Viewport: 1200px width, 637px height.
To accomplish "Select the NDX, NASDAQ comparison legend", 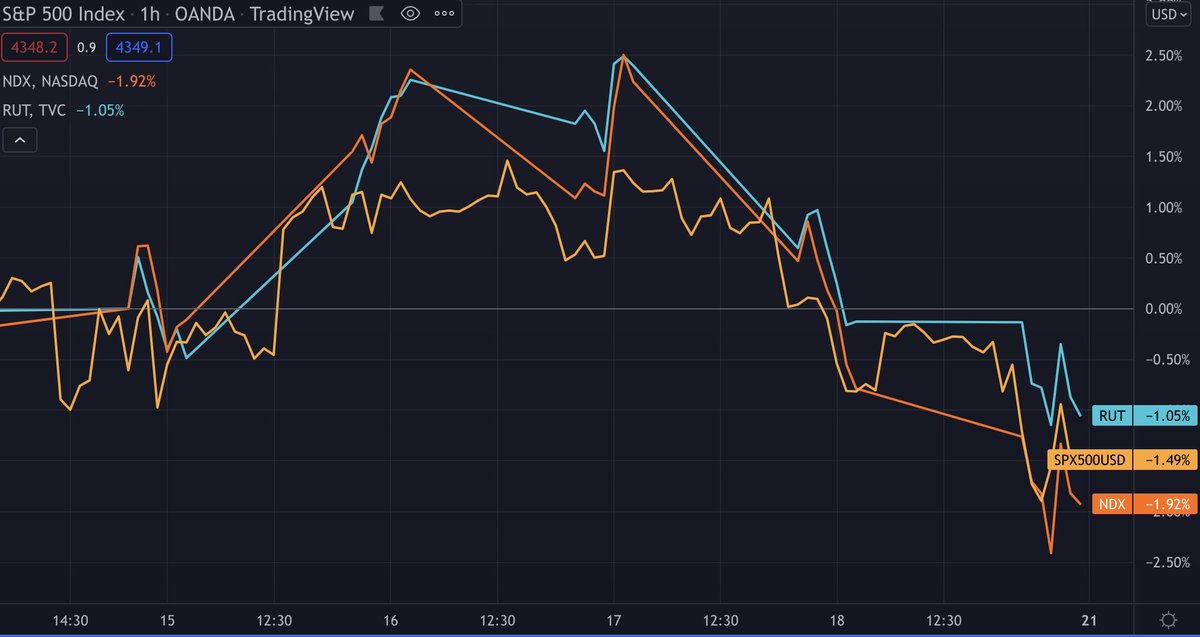I will pyautogui.click(x=51, y=81).
